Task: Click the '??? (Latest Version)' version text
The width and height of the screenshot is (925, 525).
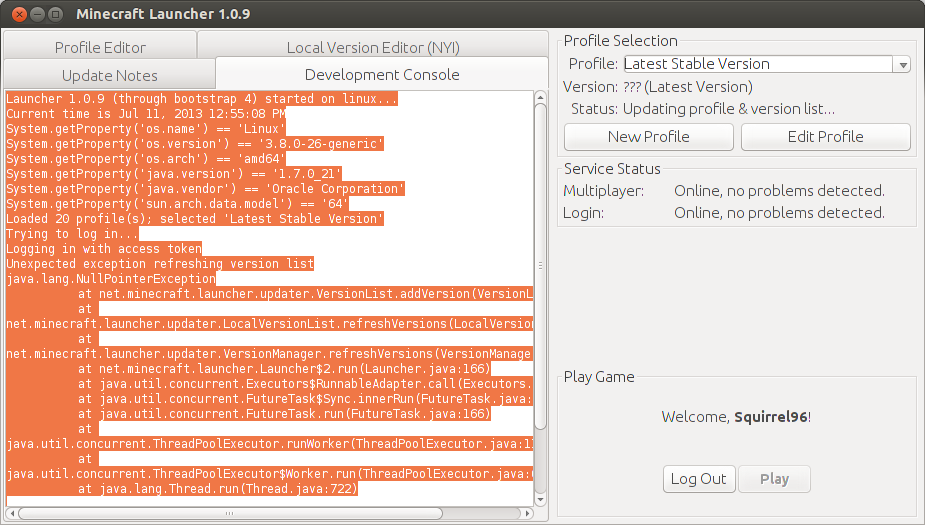Action: click(688, 87)
